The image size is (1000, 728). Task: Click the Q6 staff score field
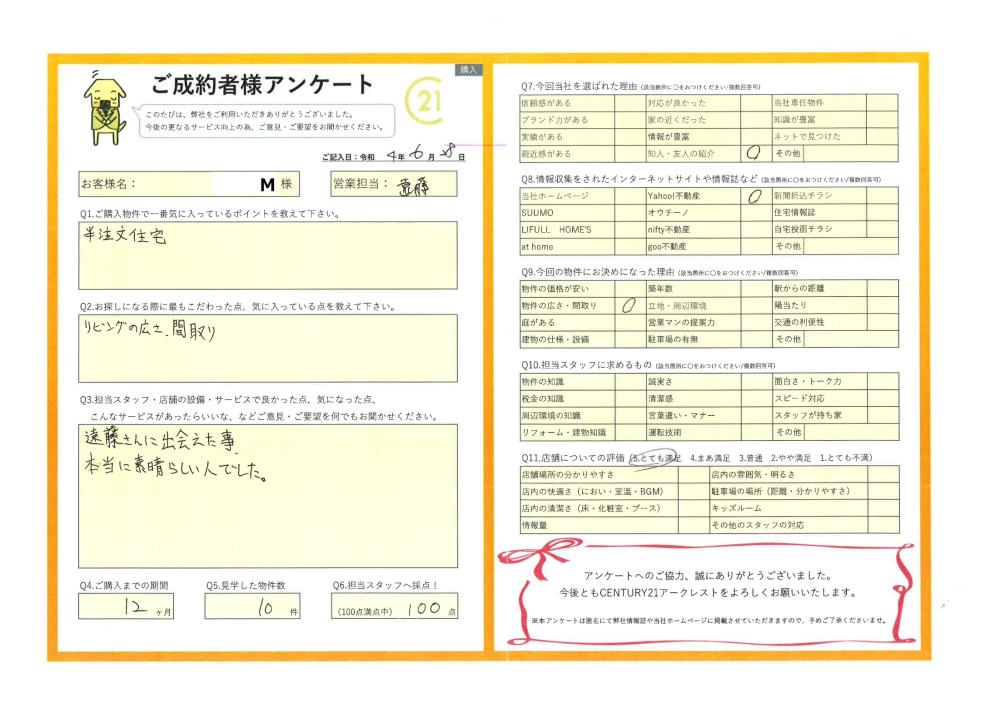tap(396, 607)
